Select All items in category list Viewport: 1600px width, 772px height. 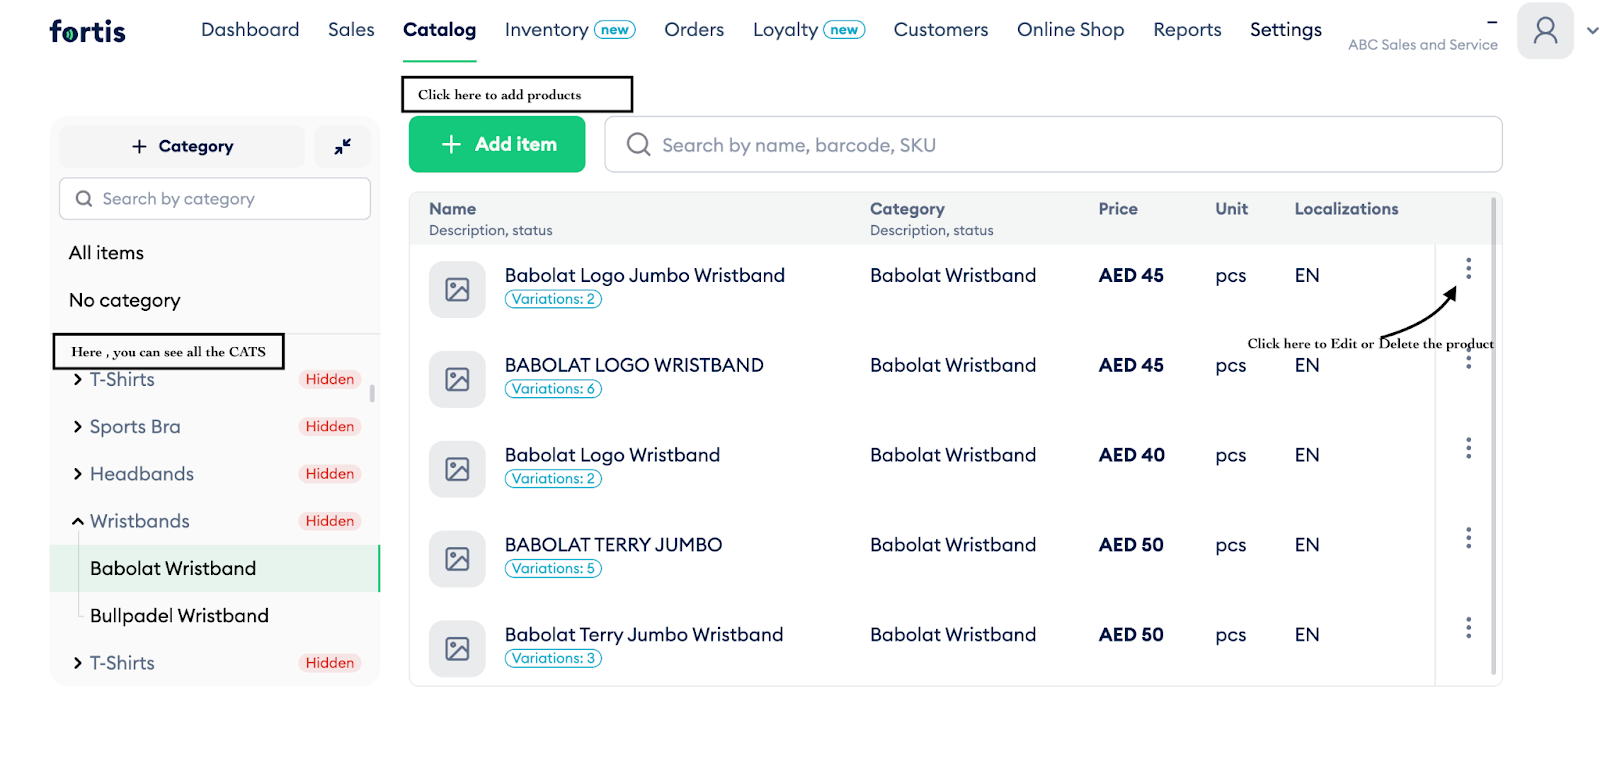(106, 253)
